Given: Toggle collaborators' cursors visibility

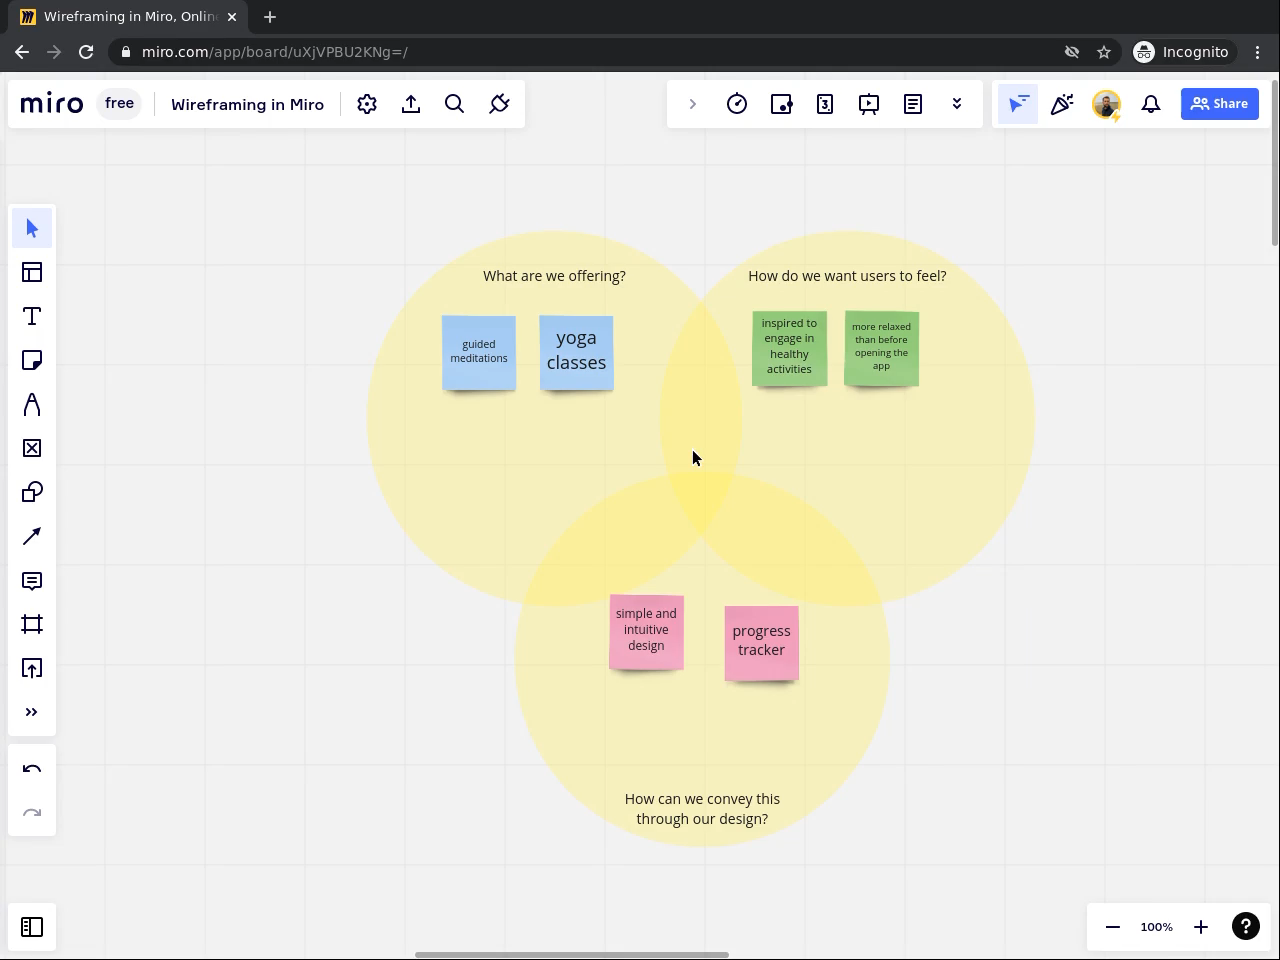Looking at the screenshot, I should point(1018,104).
